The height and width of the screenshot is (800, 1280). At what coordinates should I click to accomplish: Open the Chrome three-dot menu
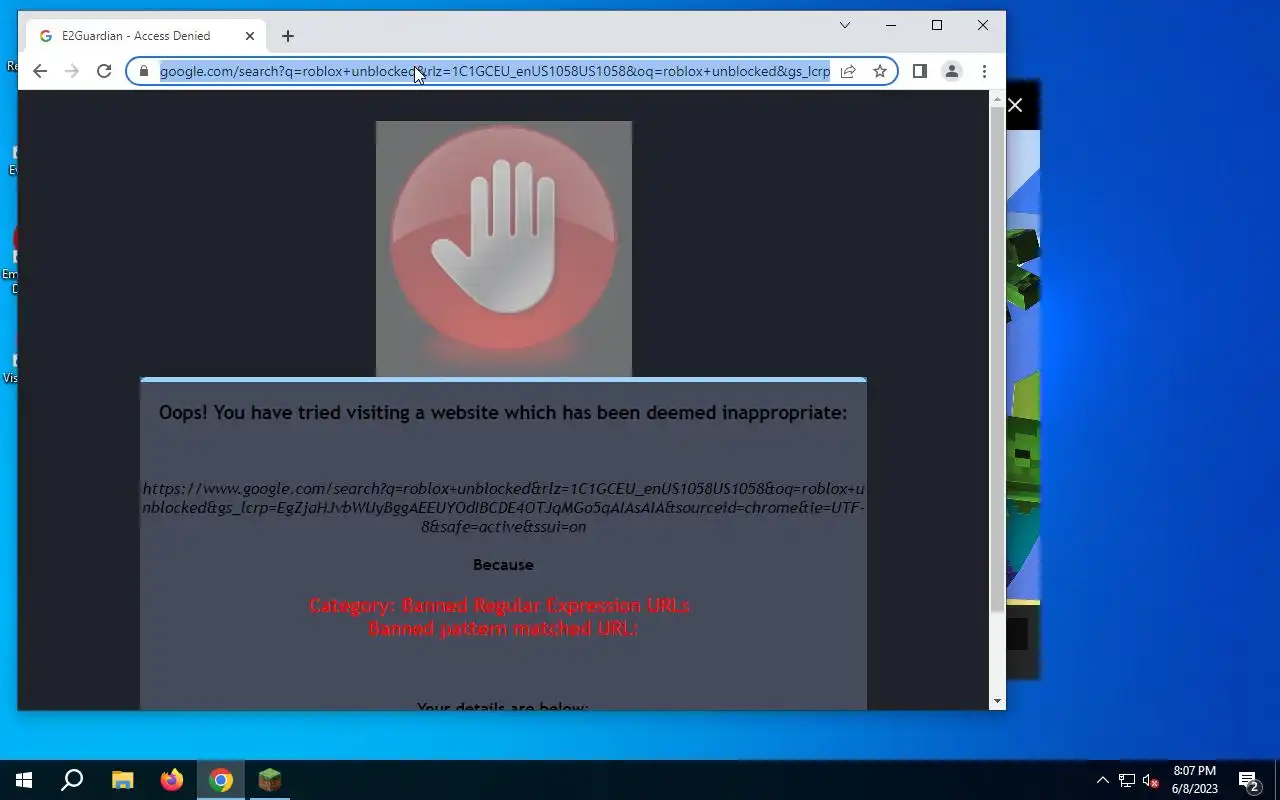coord(984,71)
